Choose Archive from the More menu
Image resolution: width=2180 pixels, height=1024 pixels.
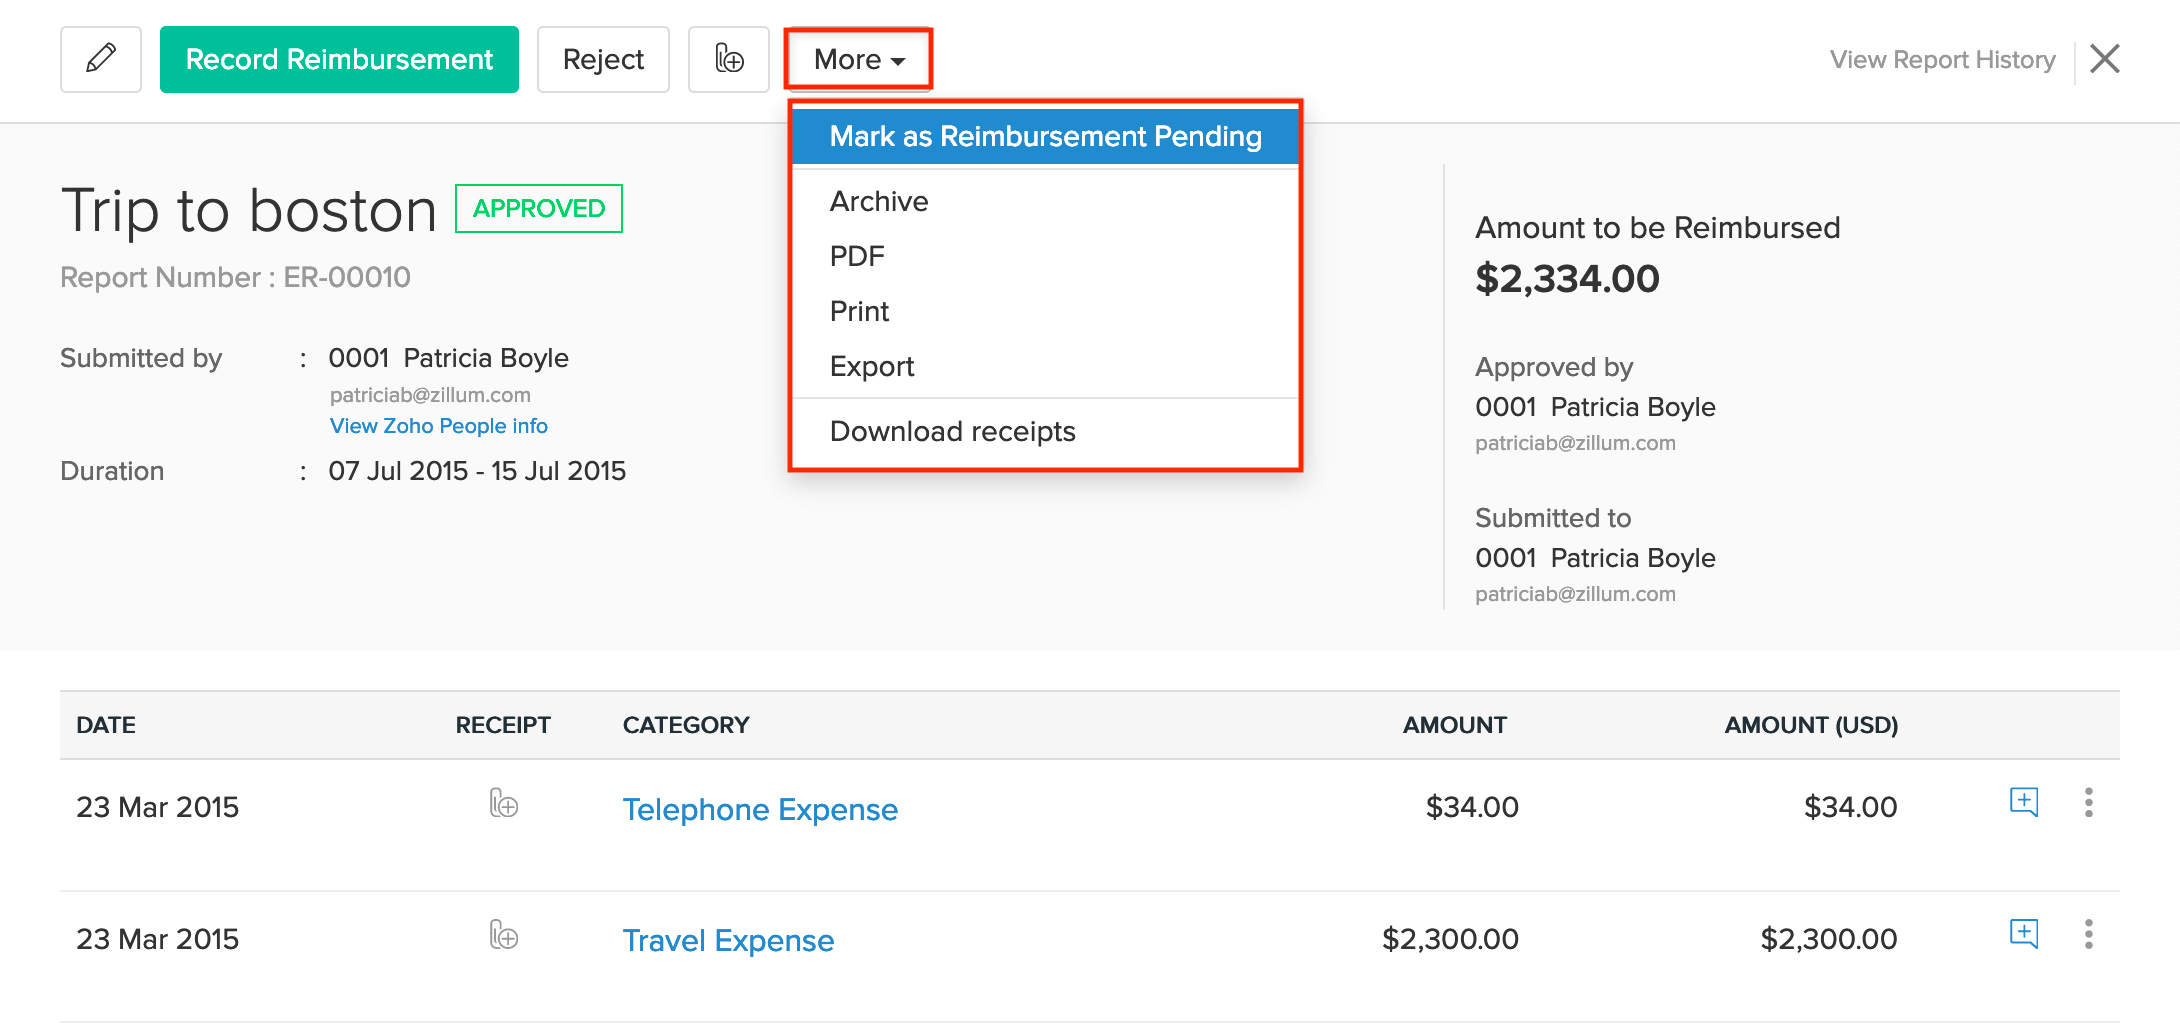click(878, 200)
